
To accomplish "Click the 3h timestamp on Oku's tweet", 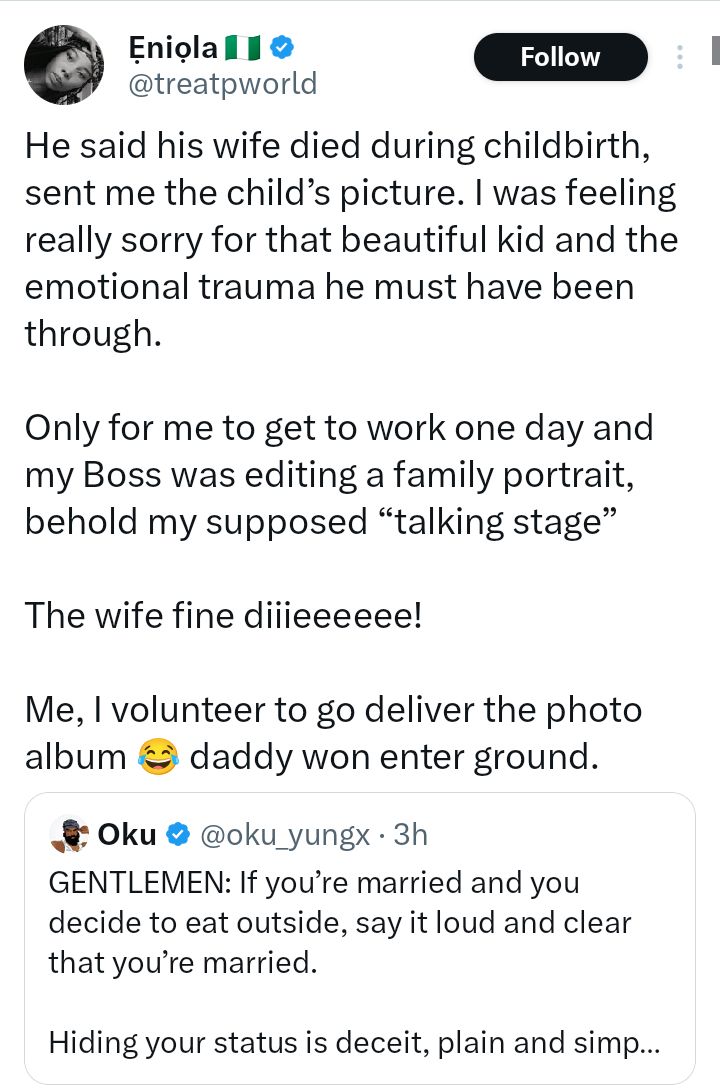I will pyautogui.click(x=409, y=834).
